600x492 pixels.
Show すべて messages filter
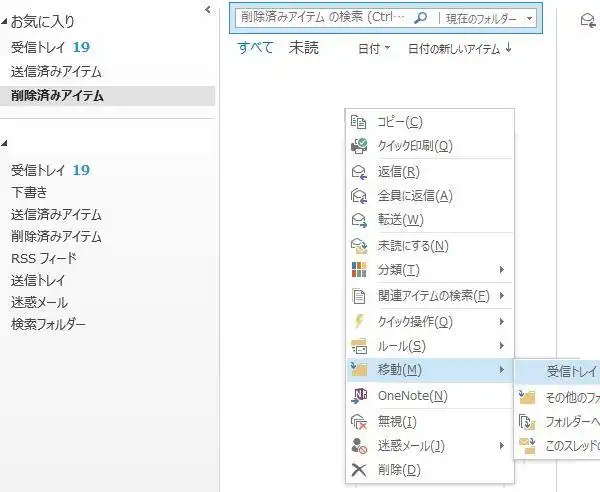[x=255, y=48]
